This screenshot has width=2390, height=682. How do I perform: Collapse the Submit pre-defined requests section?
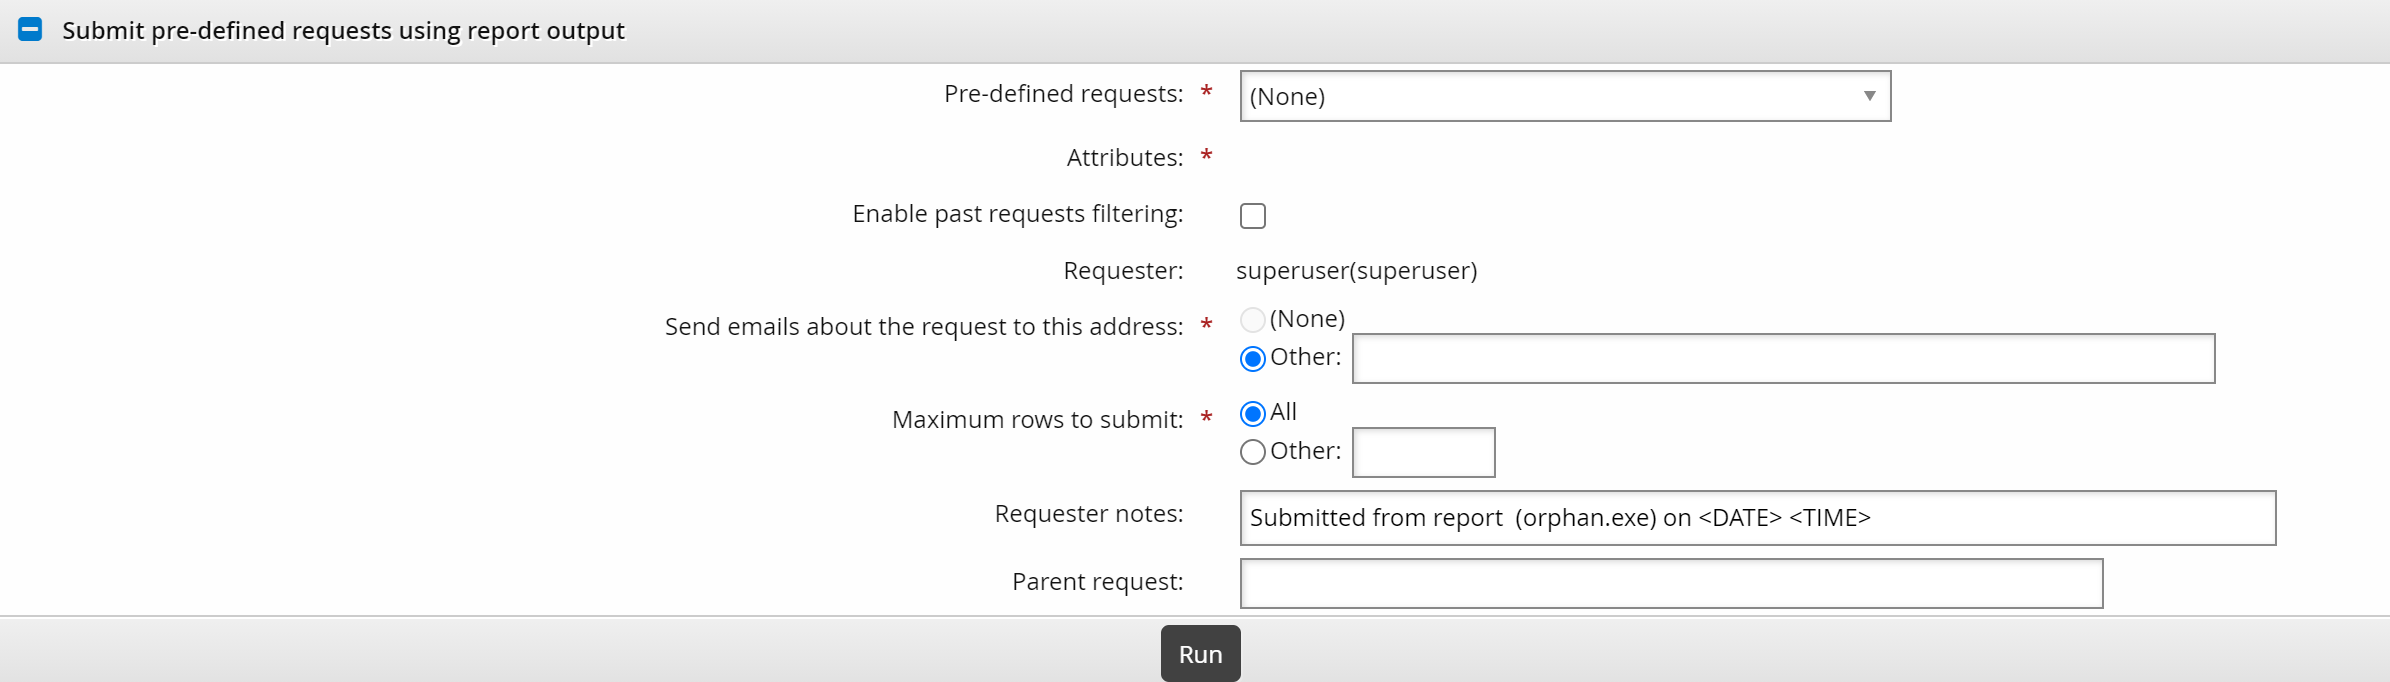(30, 30)
